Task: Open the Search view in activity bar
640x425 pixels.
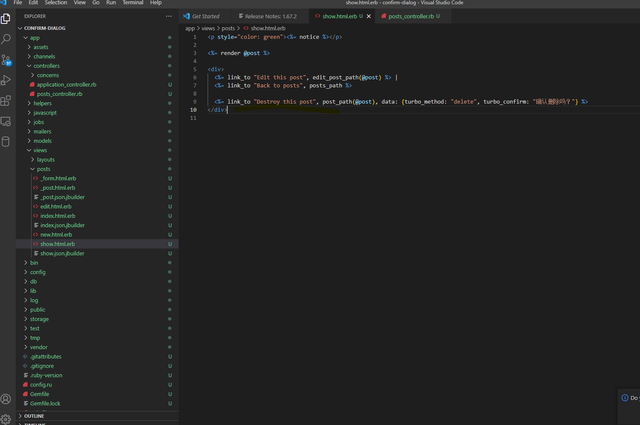Action: pos(6,38)
